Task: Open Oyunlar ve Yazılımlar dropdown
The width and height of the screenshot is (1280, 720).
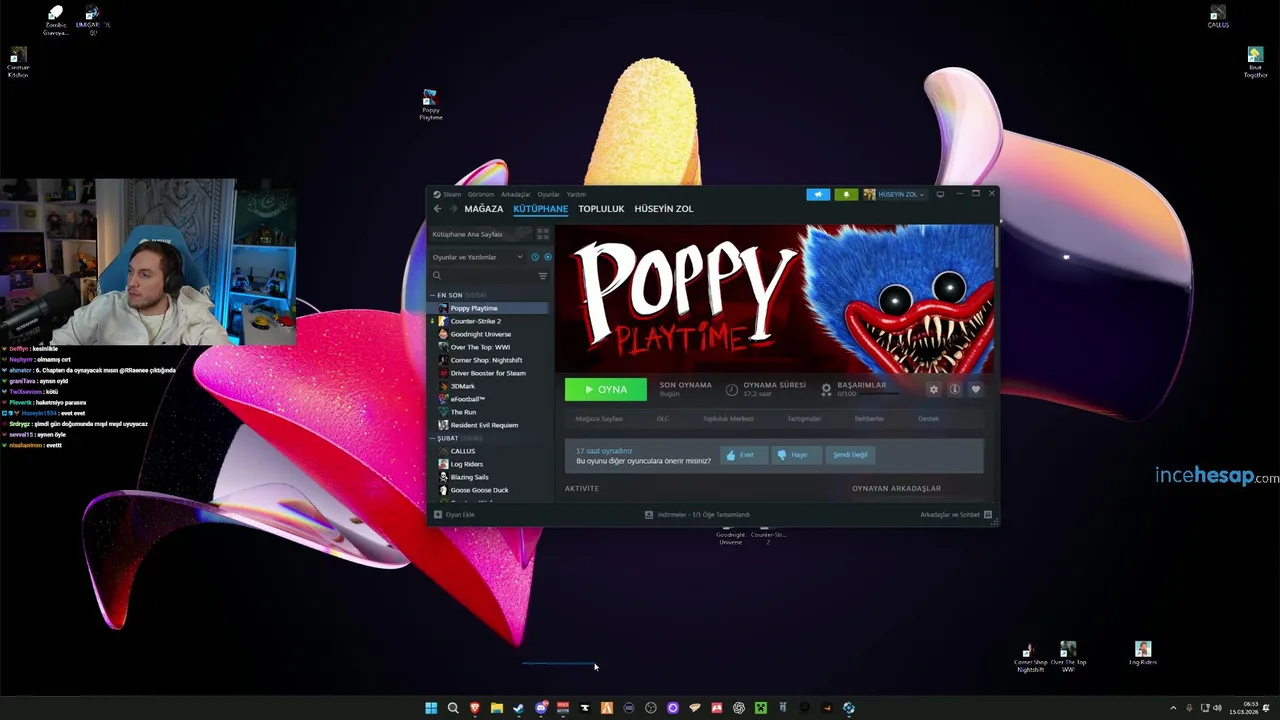Action: (478, 257)
